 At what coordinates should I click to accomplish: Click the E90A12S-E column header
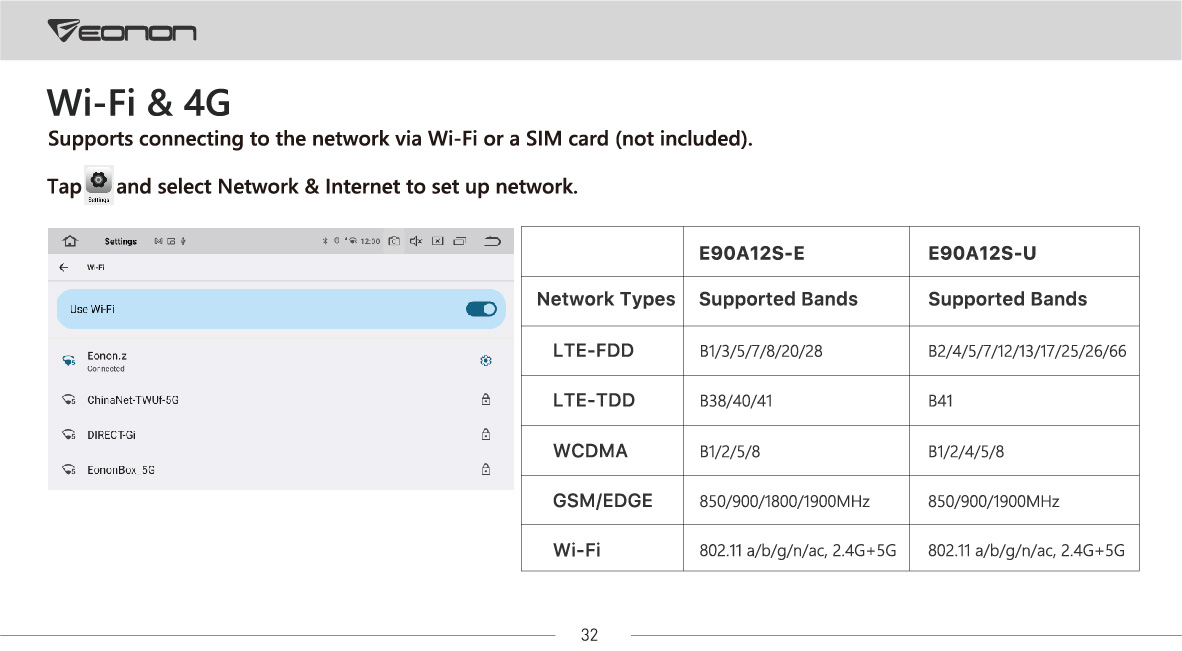(752, 253)
